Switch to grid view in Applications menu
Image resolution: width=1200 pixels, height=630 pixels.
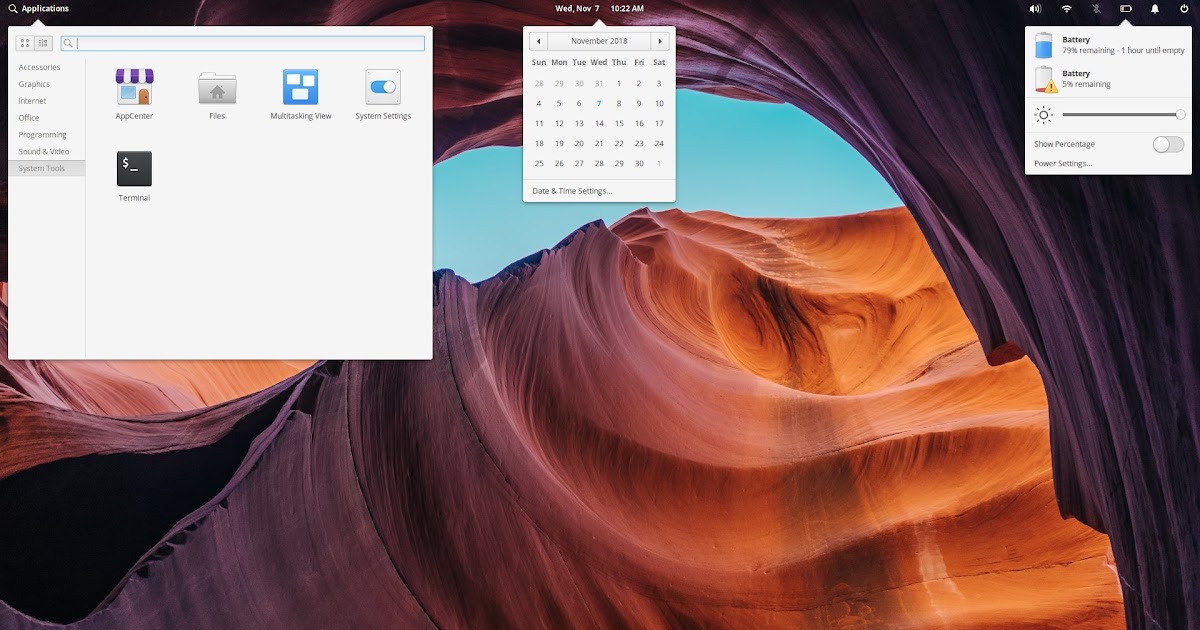[x=25, y=43]
